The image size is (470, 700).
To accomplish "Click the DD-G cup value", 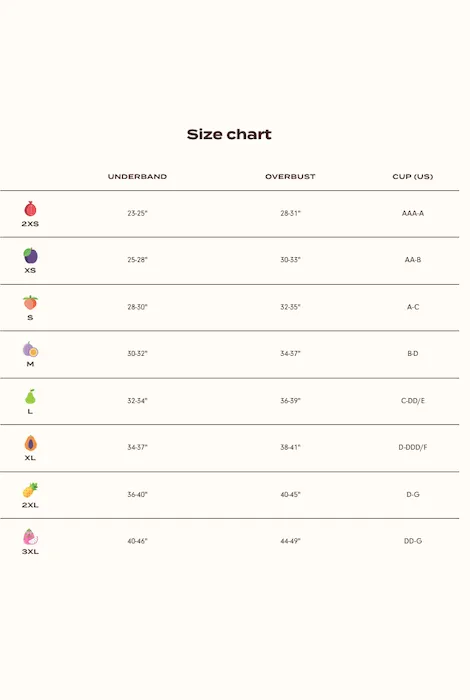I will [x=413, y=541].
